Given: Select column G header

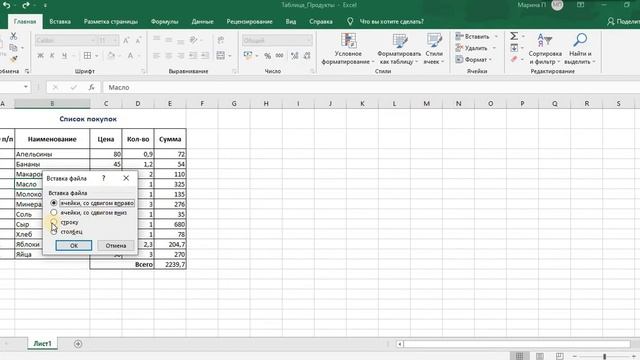Looking at the screenshot, I should 234,104.
